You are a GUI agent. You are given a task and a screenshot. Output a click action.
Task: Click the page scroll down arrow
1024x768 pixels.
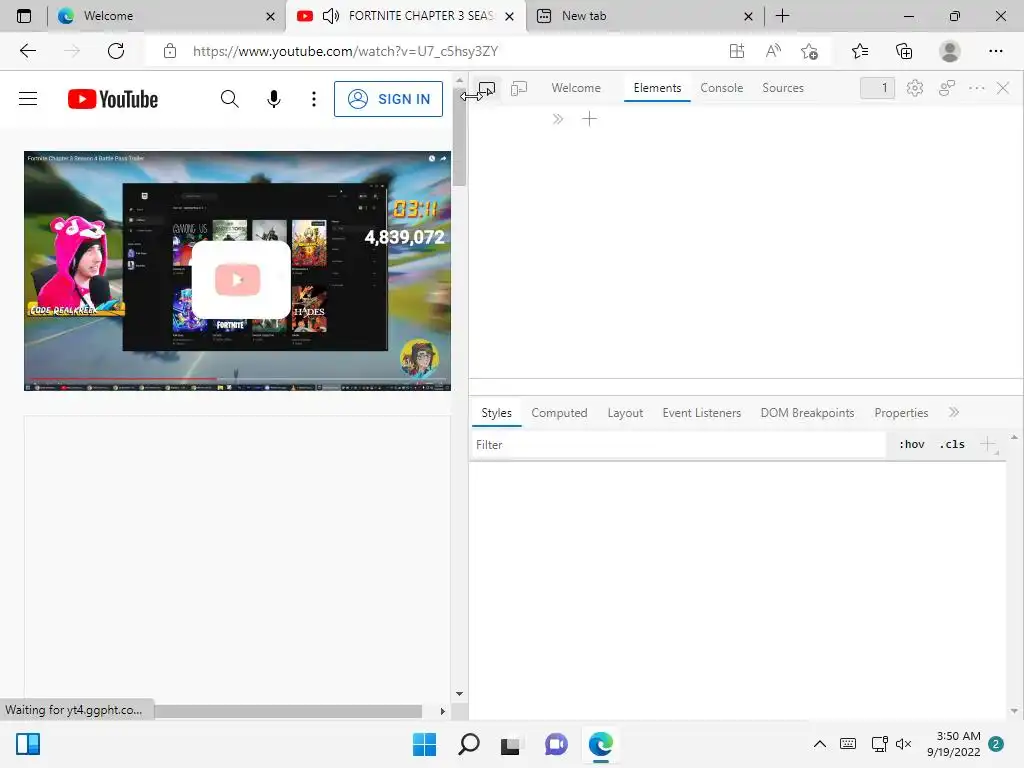[x=459, y=694]
